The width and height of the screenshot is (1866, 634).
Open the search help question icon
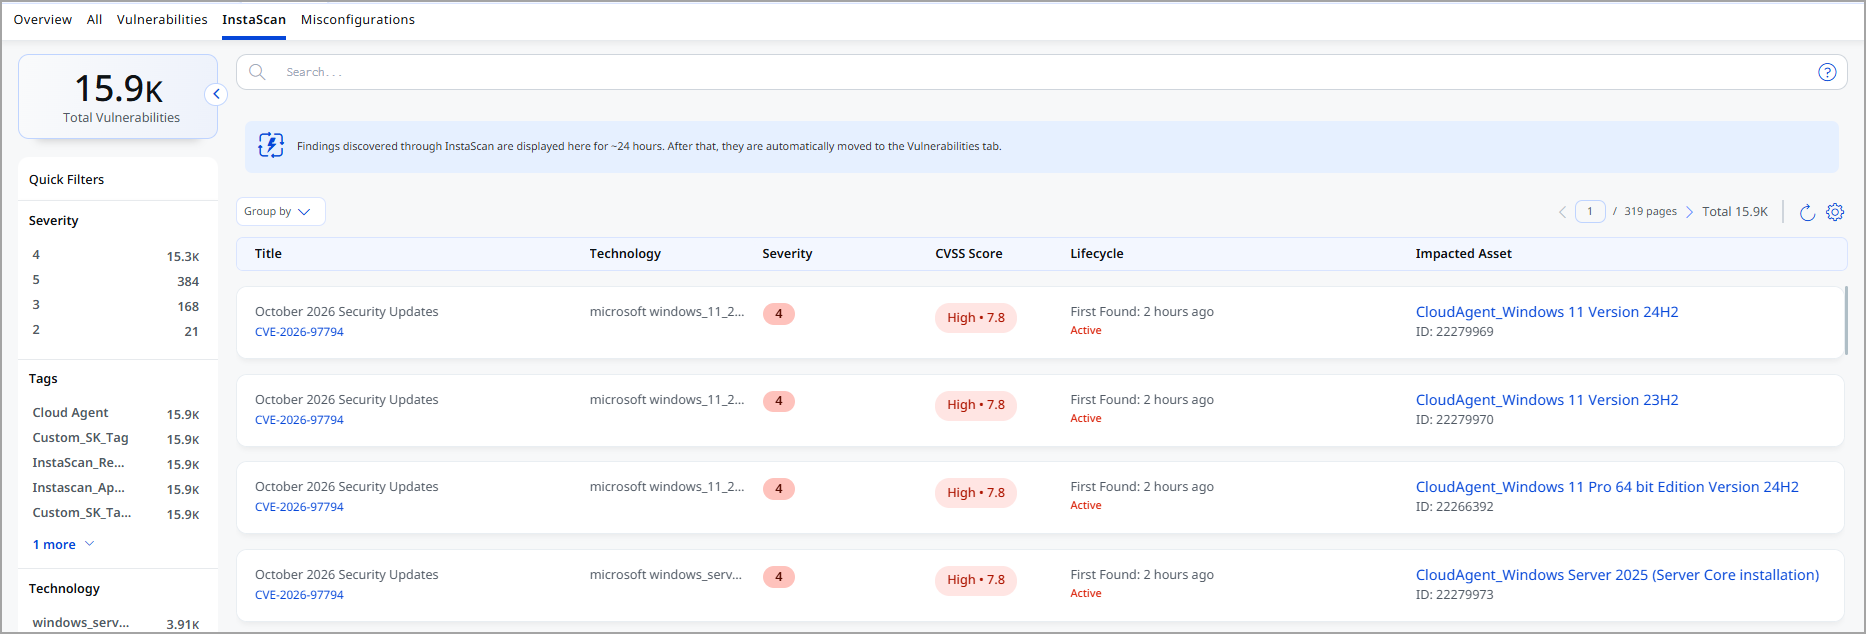click(1827, 72)
